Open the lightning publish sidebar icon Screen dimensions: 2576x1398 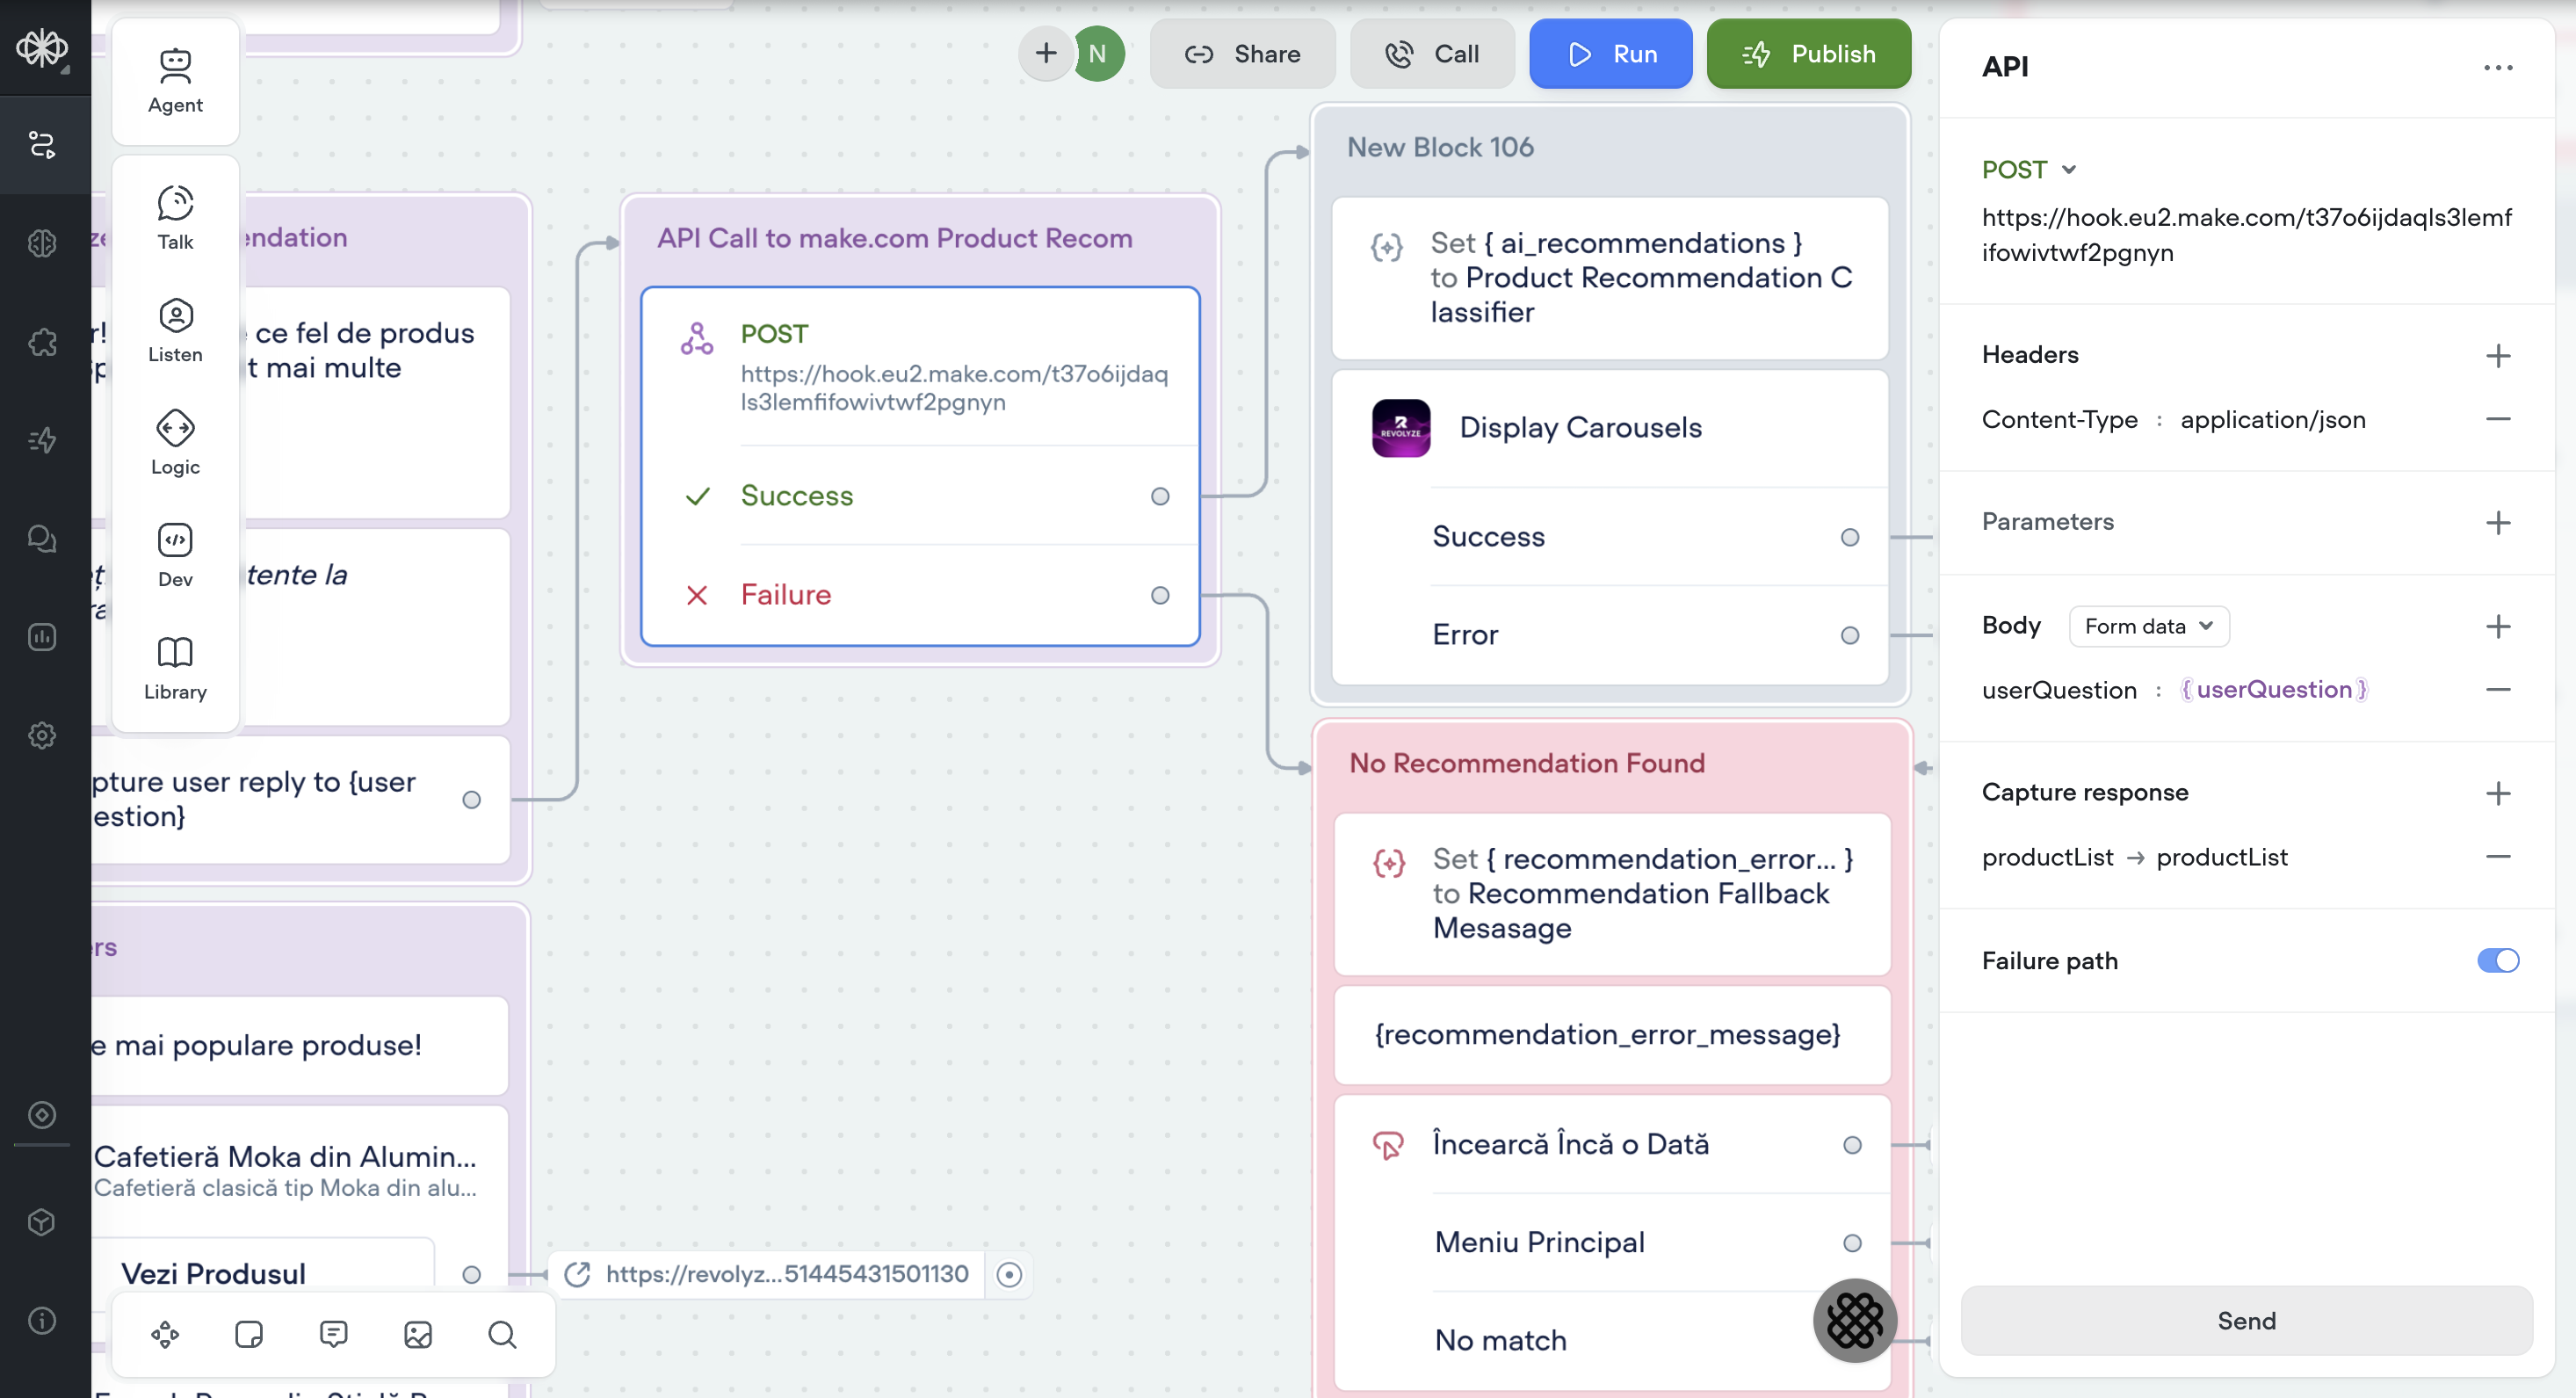click(42, 440)
